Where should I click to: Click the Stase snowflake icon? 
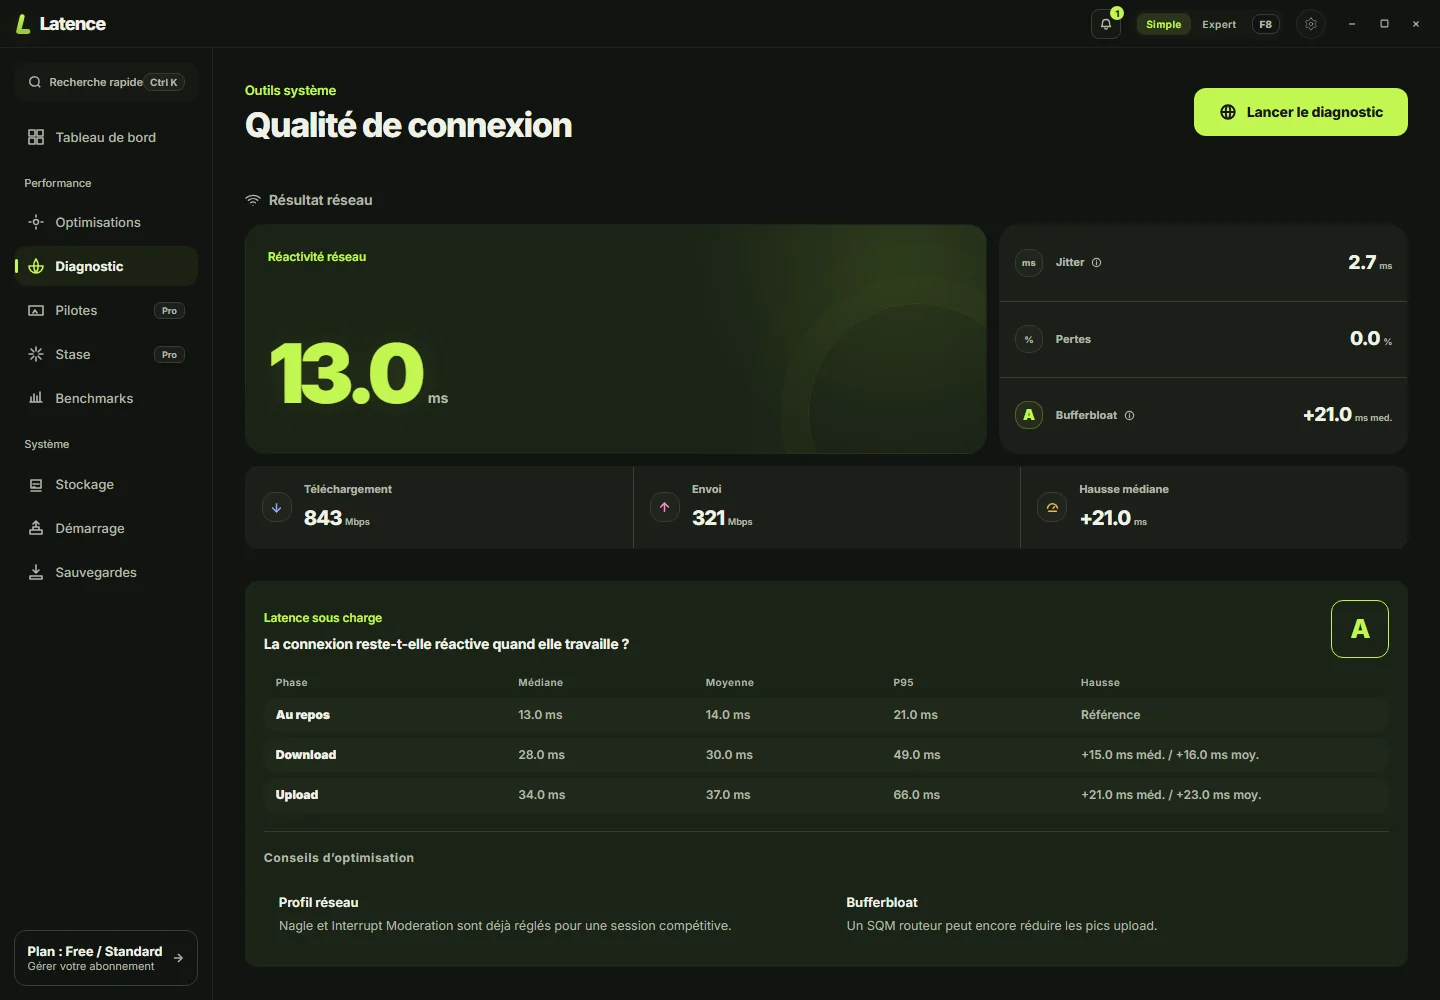tap(36, 354)
